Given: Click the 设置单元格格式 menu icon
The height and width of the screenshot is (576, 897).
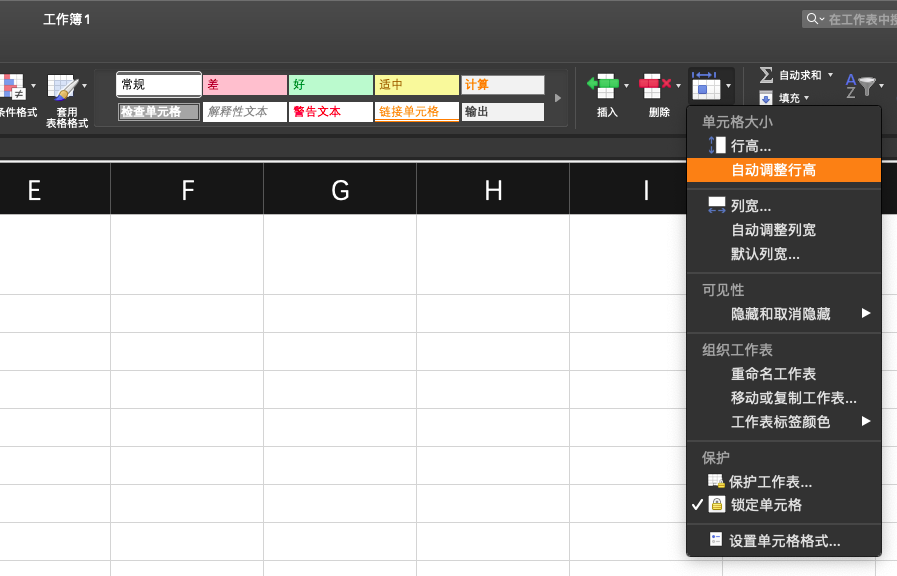Looking at the screenshot, I should coord(785,540).
